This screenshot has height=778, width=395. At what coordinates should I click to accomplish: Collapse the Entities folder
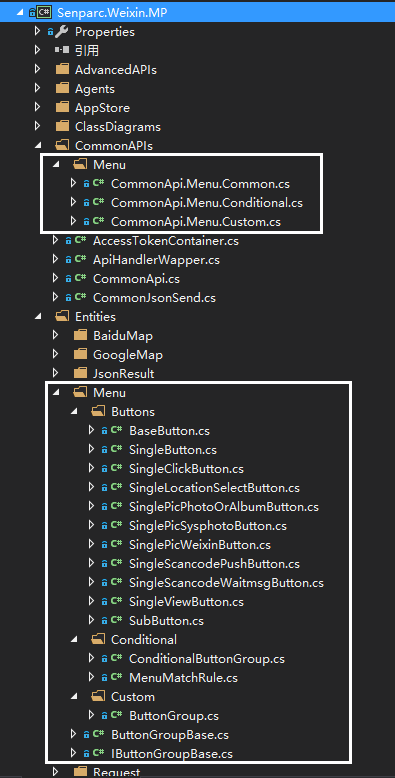38,317
